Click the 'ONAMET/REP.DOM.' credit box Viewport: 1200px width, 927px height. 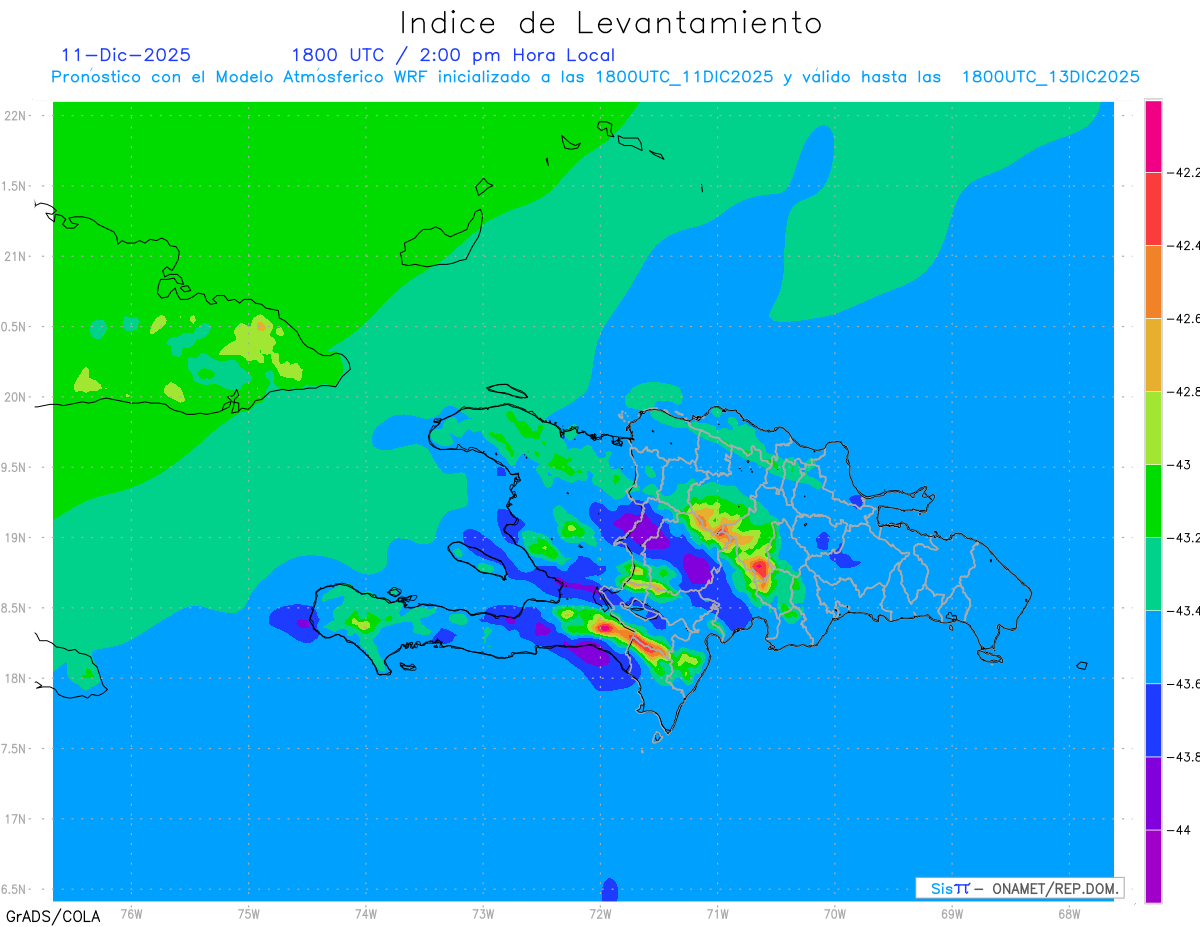coord(1019,888)
